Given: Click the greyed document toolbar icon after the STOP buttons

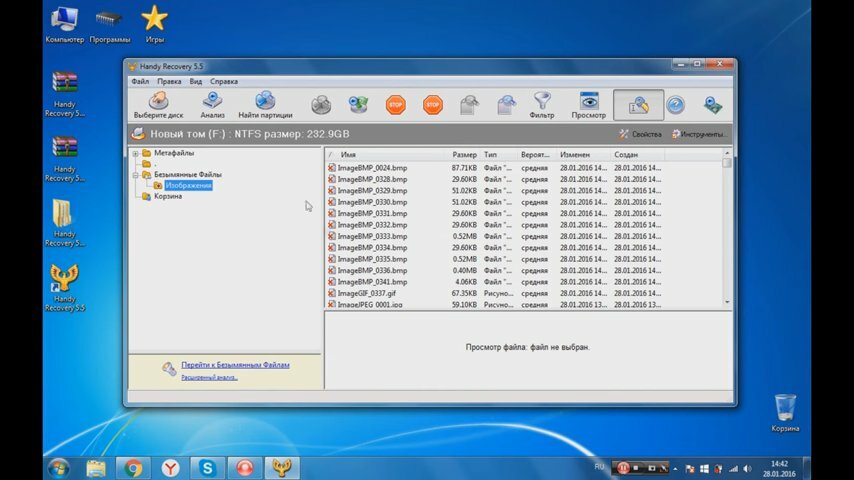Looking at the screenshot, I should 469,105.
